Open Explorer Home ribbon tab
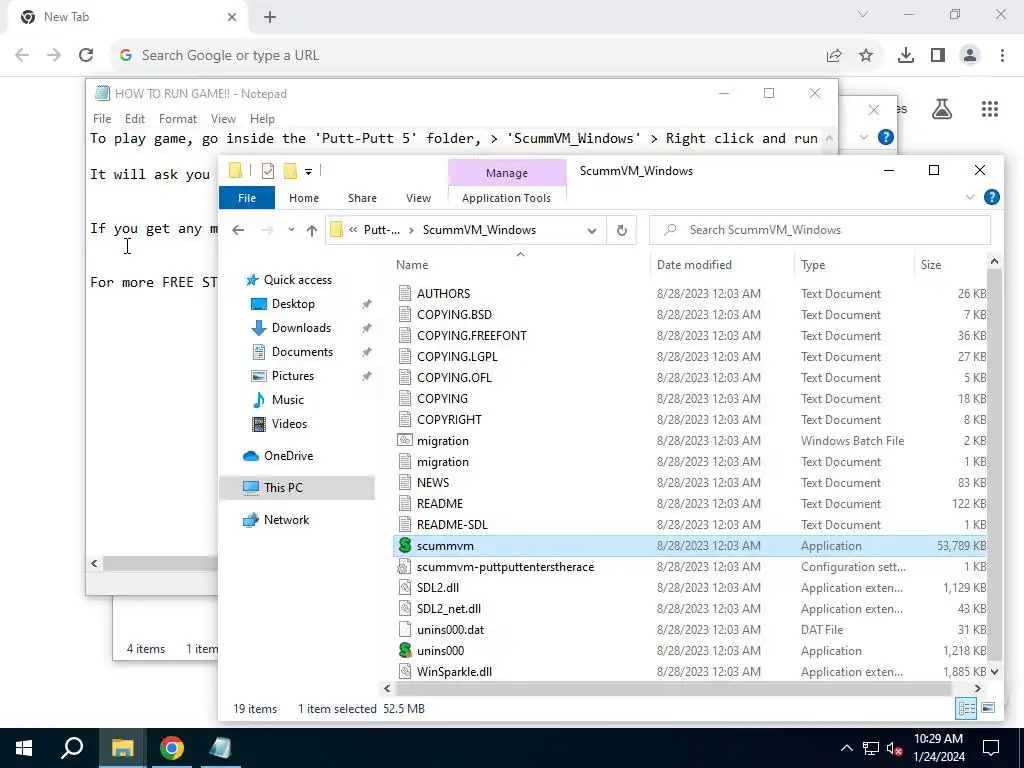 coord(304,198)
